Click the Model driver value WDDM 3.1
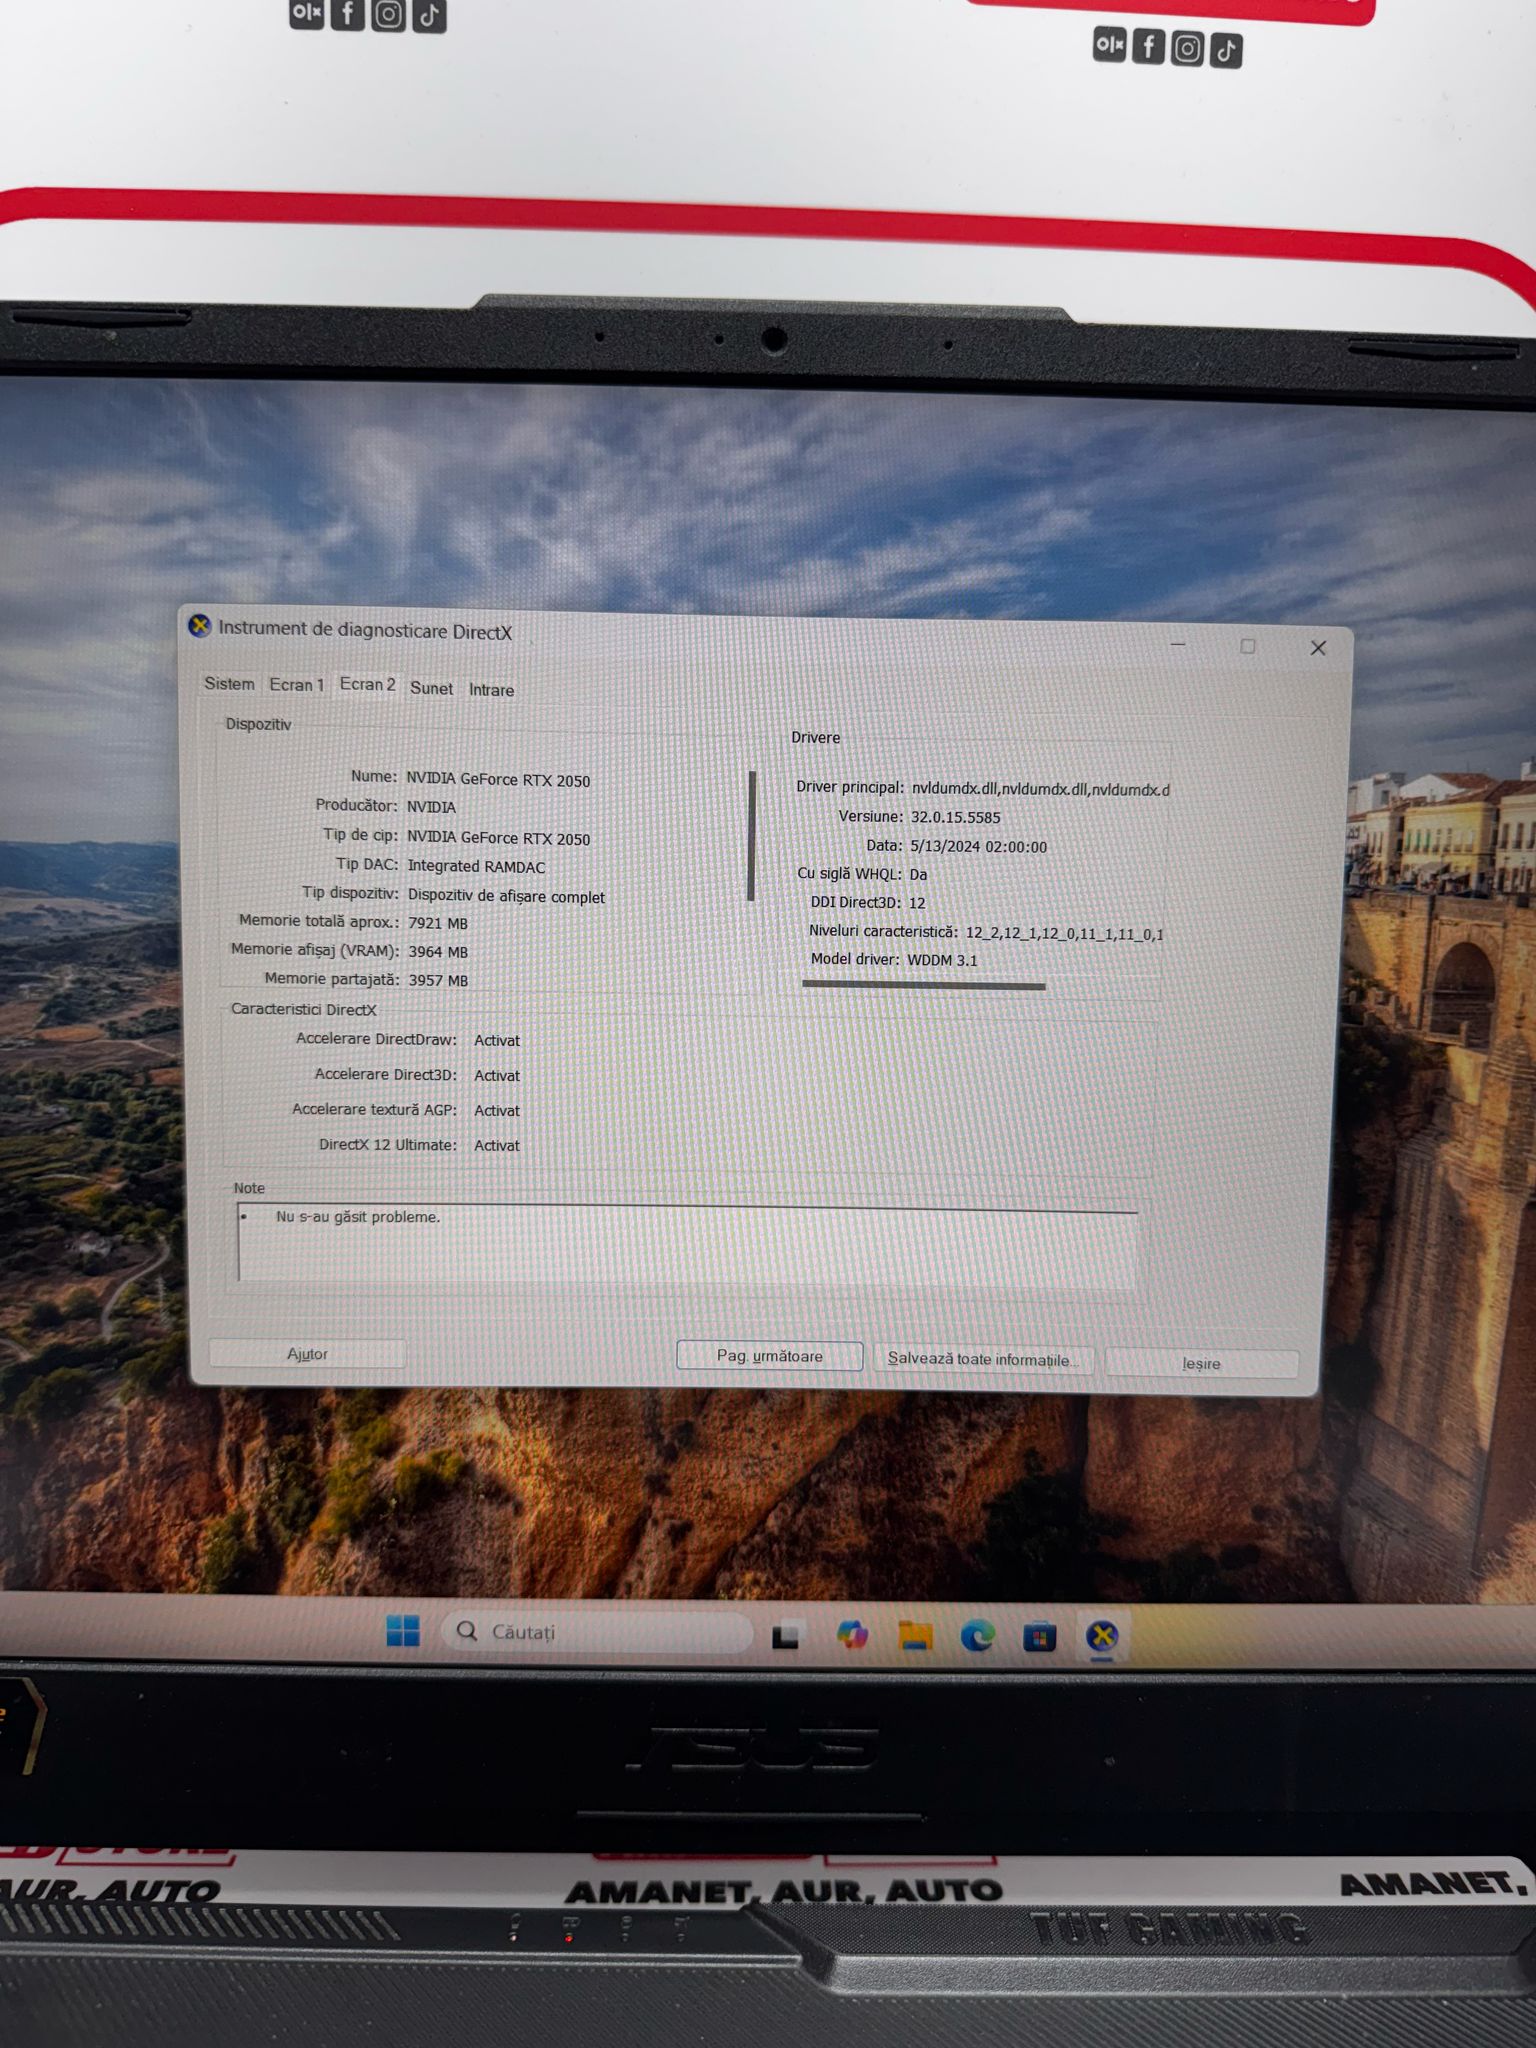Viewport: 1536px width, 2048px height. [x=942, y=960]
